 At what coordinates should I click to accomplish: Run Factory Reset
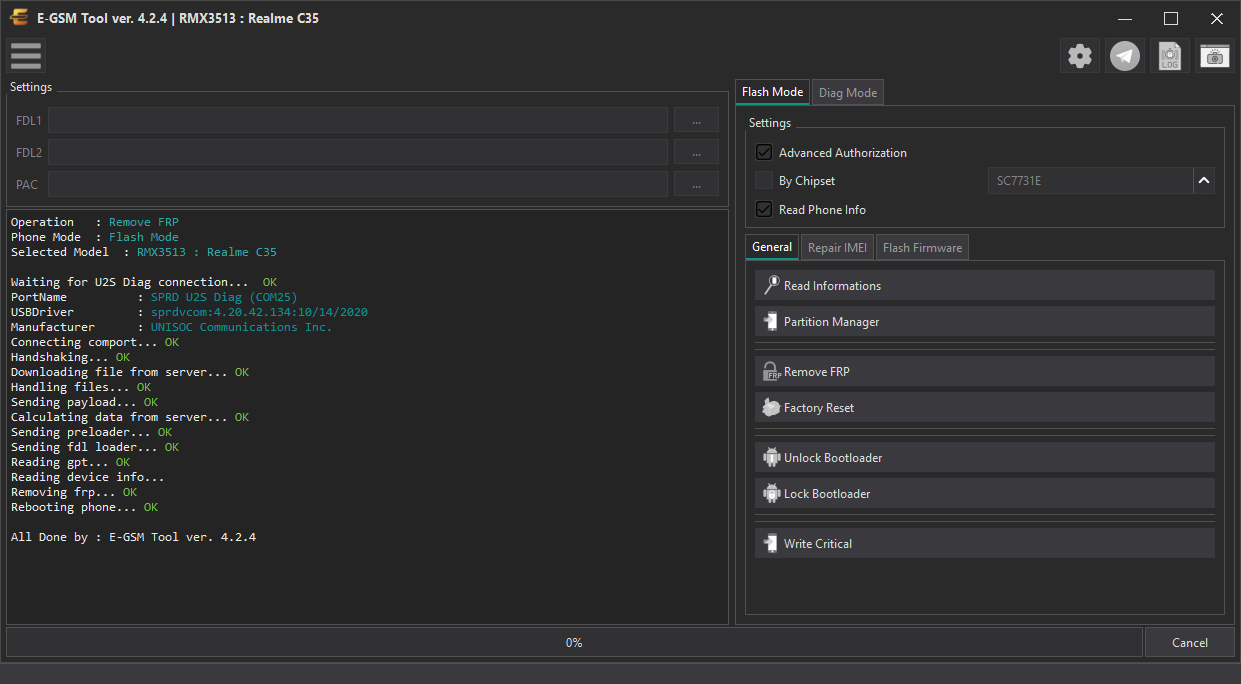pyautogui.click(x=985, y=407)
